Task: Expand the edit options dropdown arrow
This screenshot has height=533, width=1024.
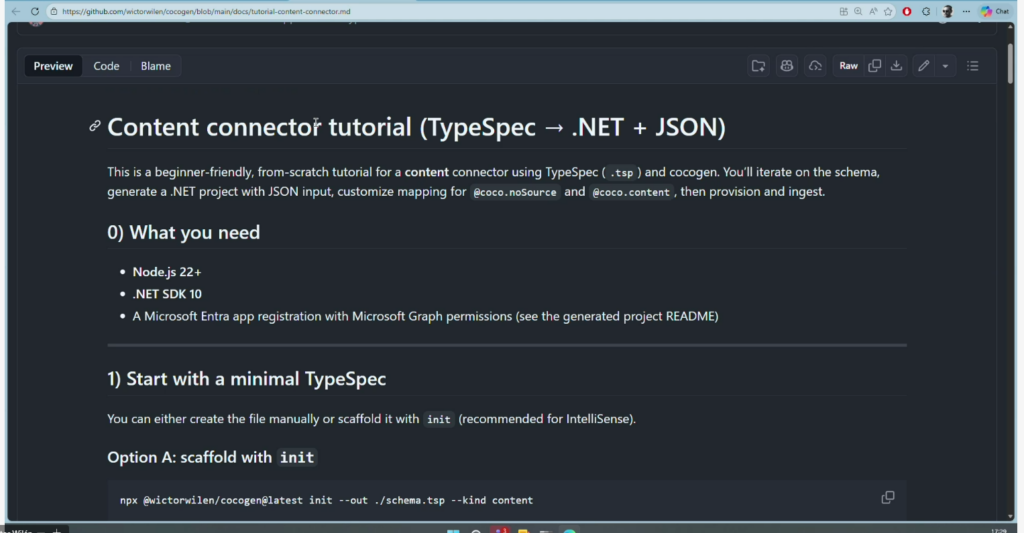Action: pyautogui.click(x=945, y=66)
